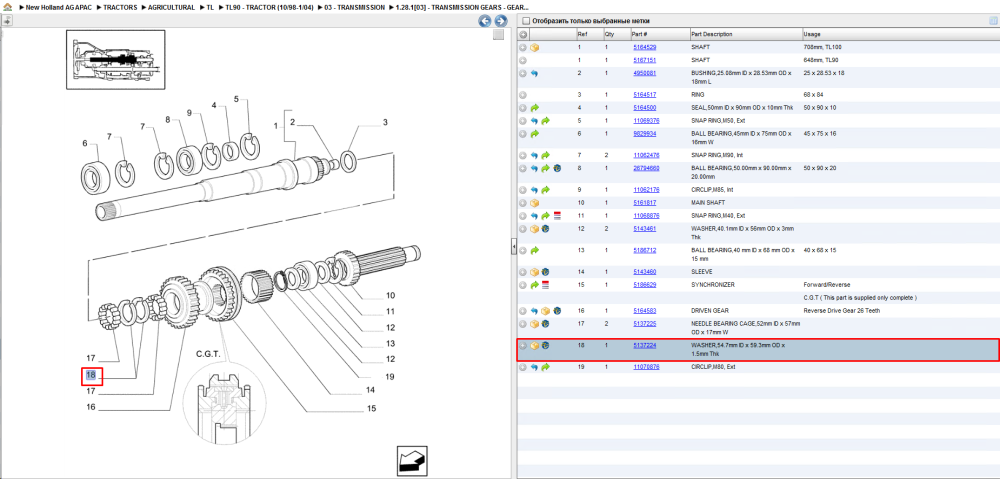Toggle the plus button for RING 5164517
Viewport: 1000px width, 479px height.
(522, 94)
